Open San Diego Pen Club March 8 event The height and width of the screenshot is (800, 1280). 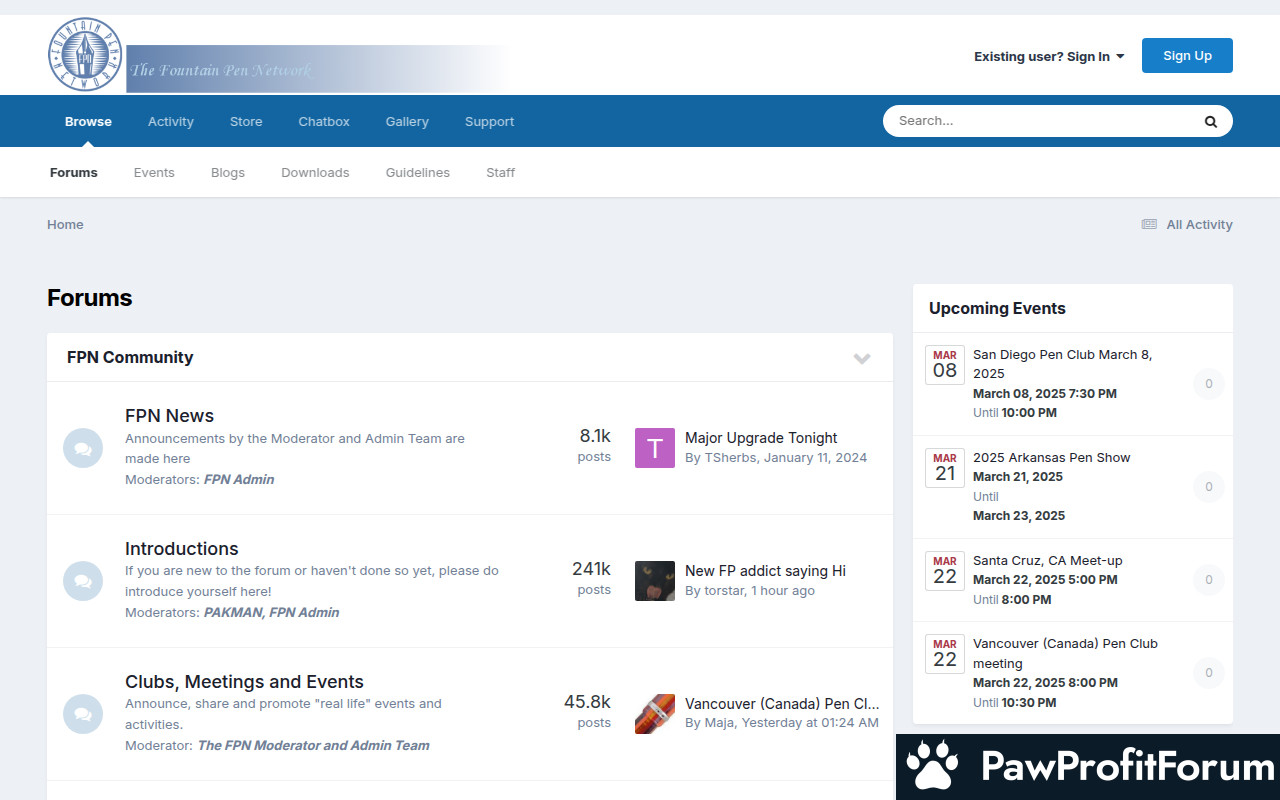pyautogui.click(x=1062, y=364)
